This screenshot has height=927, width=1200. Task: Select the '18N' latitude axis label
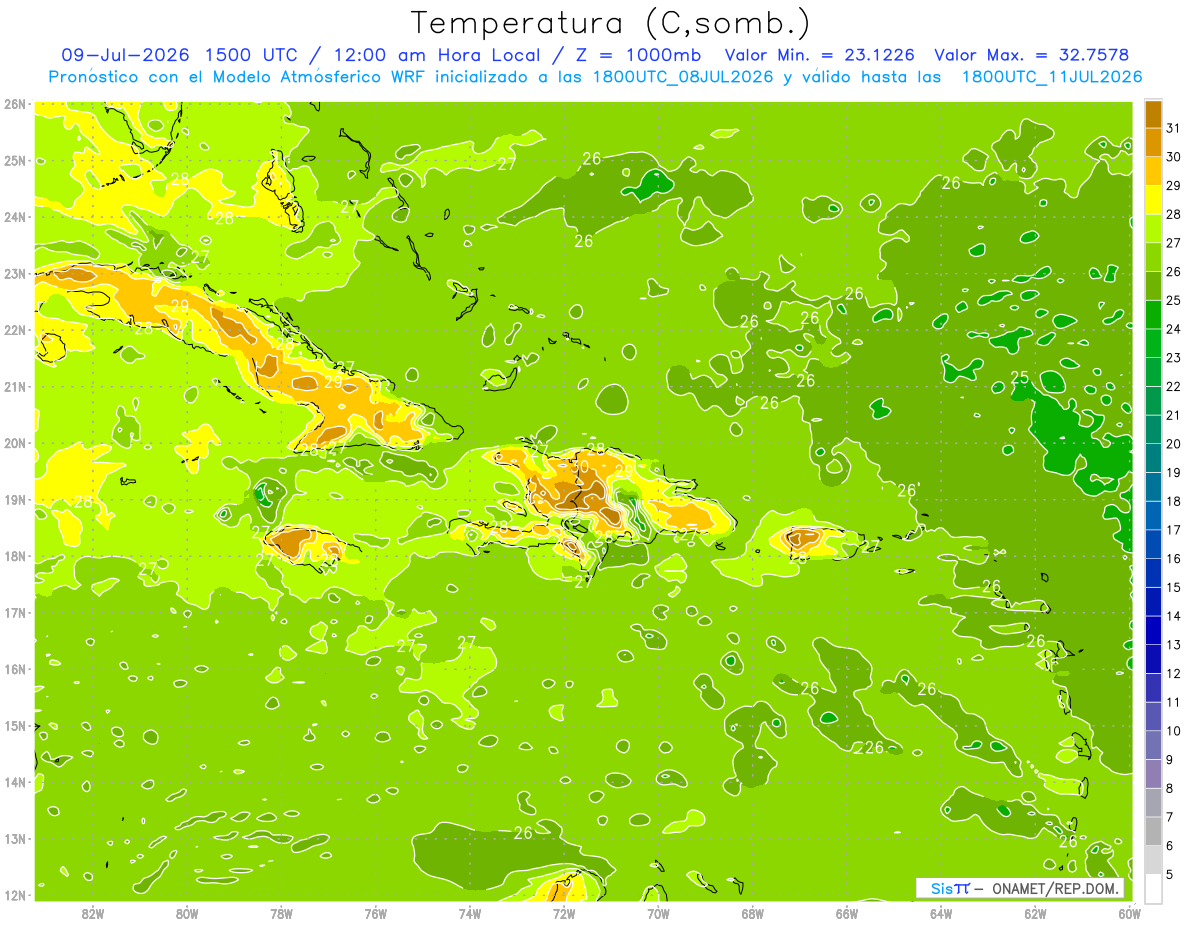[x=15, y=556]
